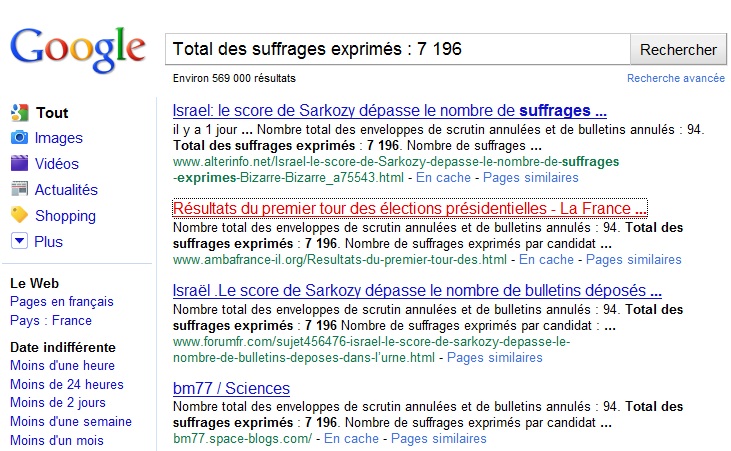Open the bm77 / Sciences result
Screen dimensions: 731x451
231,388
